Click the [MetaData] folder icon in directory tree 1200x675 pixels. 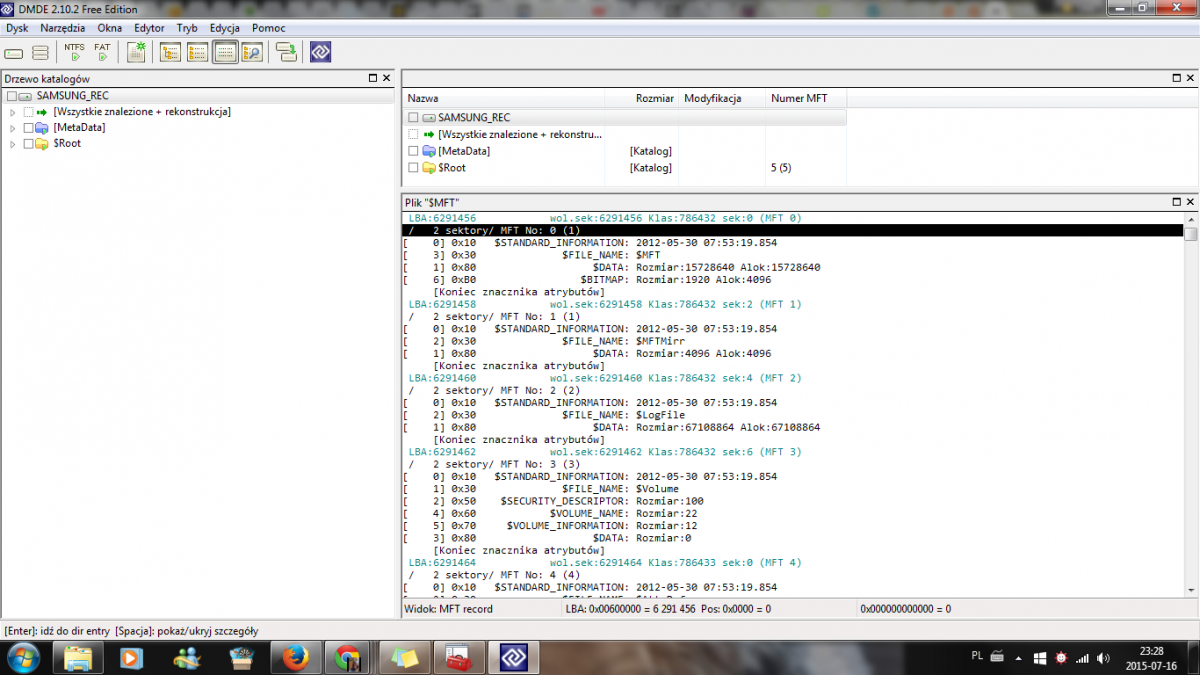click(42, 128)
